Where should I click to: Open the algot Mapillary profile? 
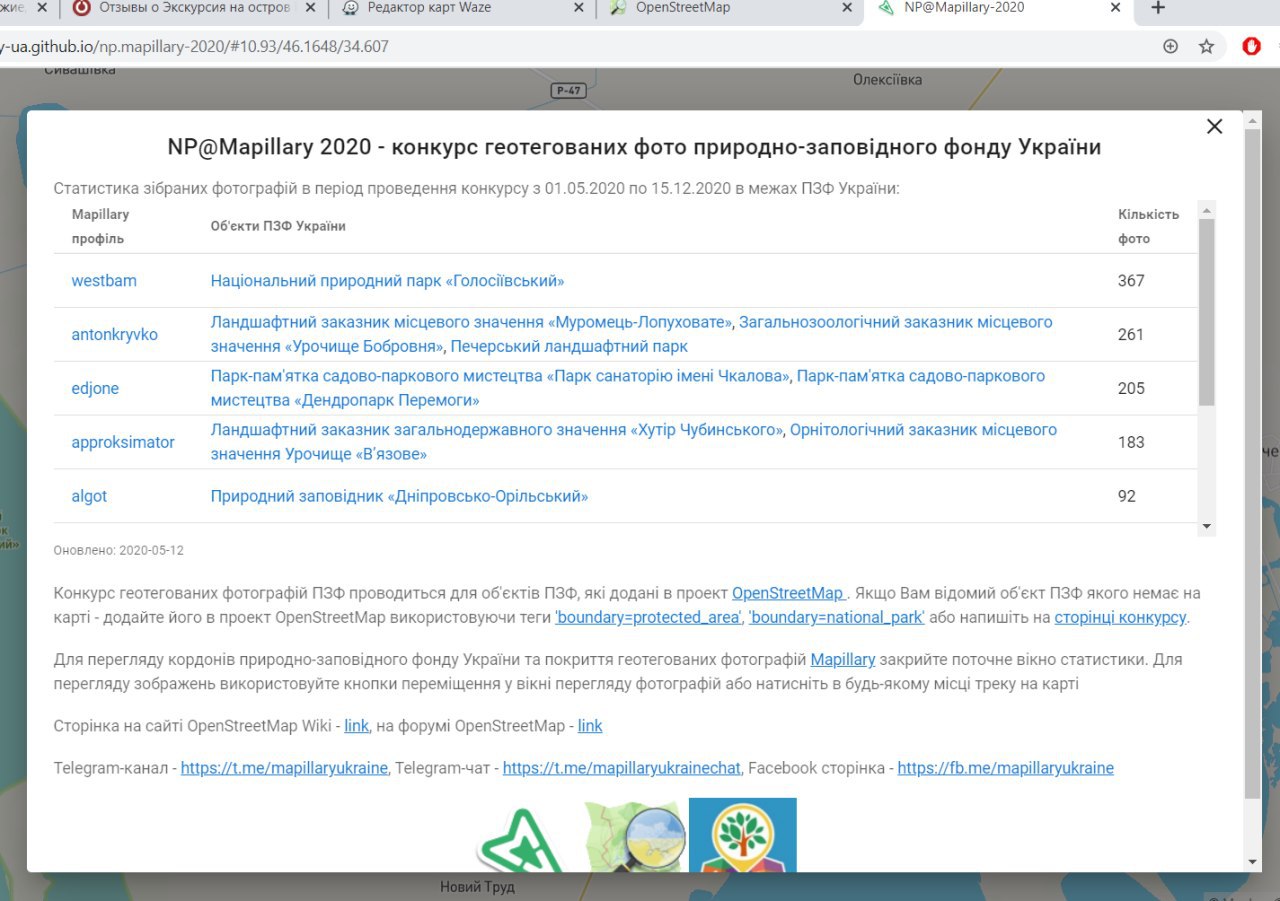pos(89,496)
